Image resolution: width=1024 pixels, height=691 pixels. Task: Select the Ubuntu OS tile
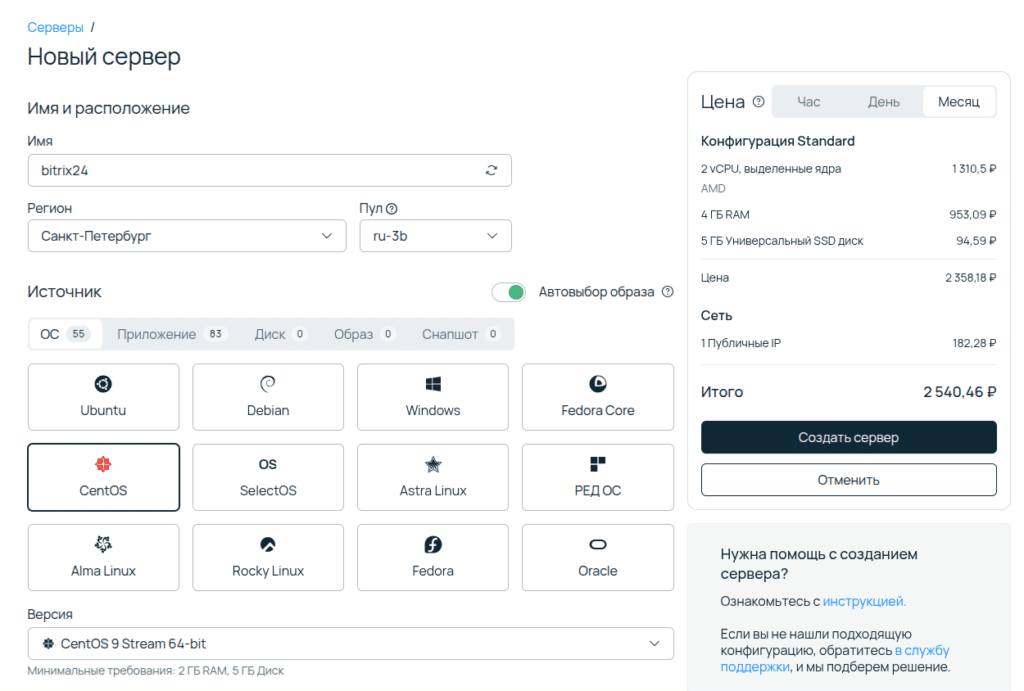tap(103, 397)
